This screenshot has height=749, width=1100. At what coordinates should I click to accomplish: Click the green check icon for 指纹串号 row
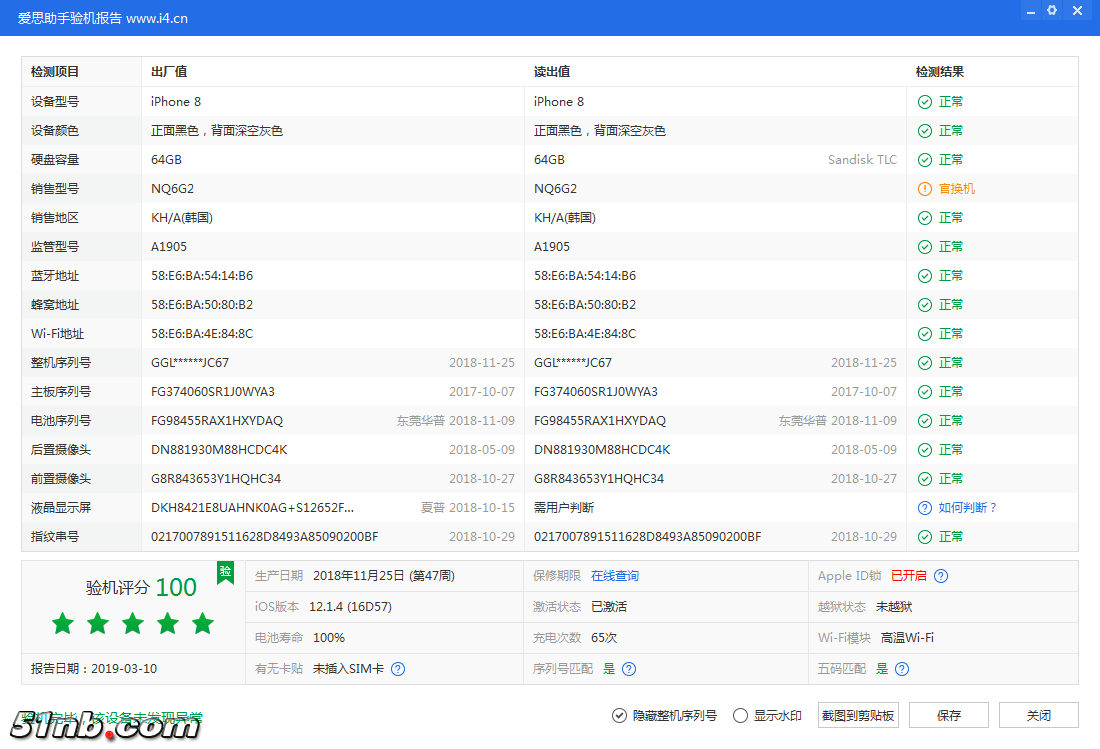[x=924, y=536]
